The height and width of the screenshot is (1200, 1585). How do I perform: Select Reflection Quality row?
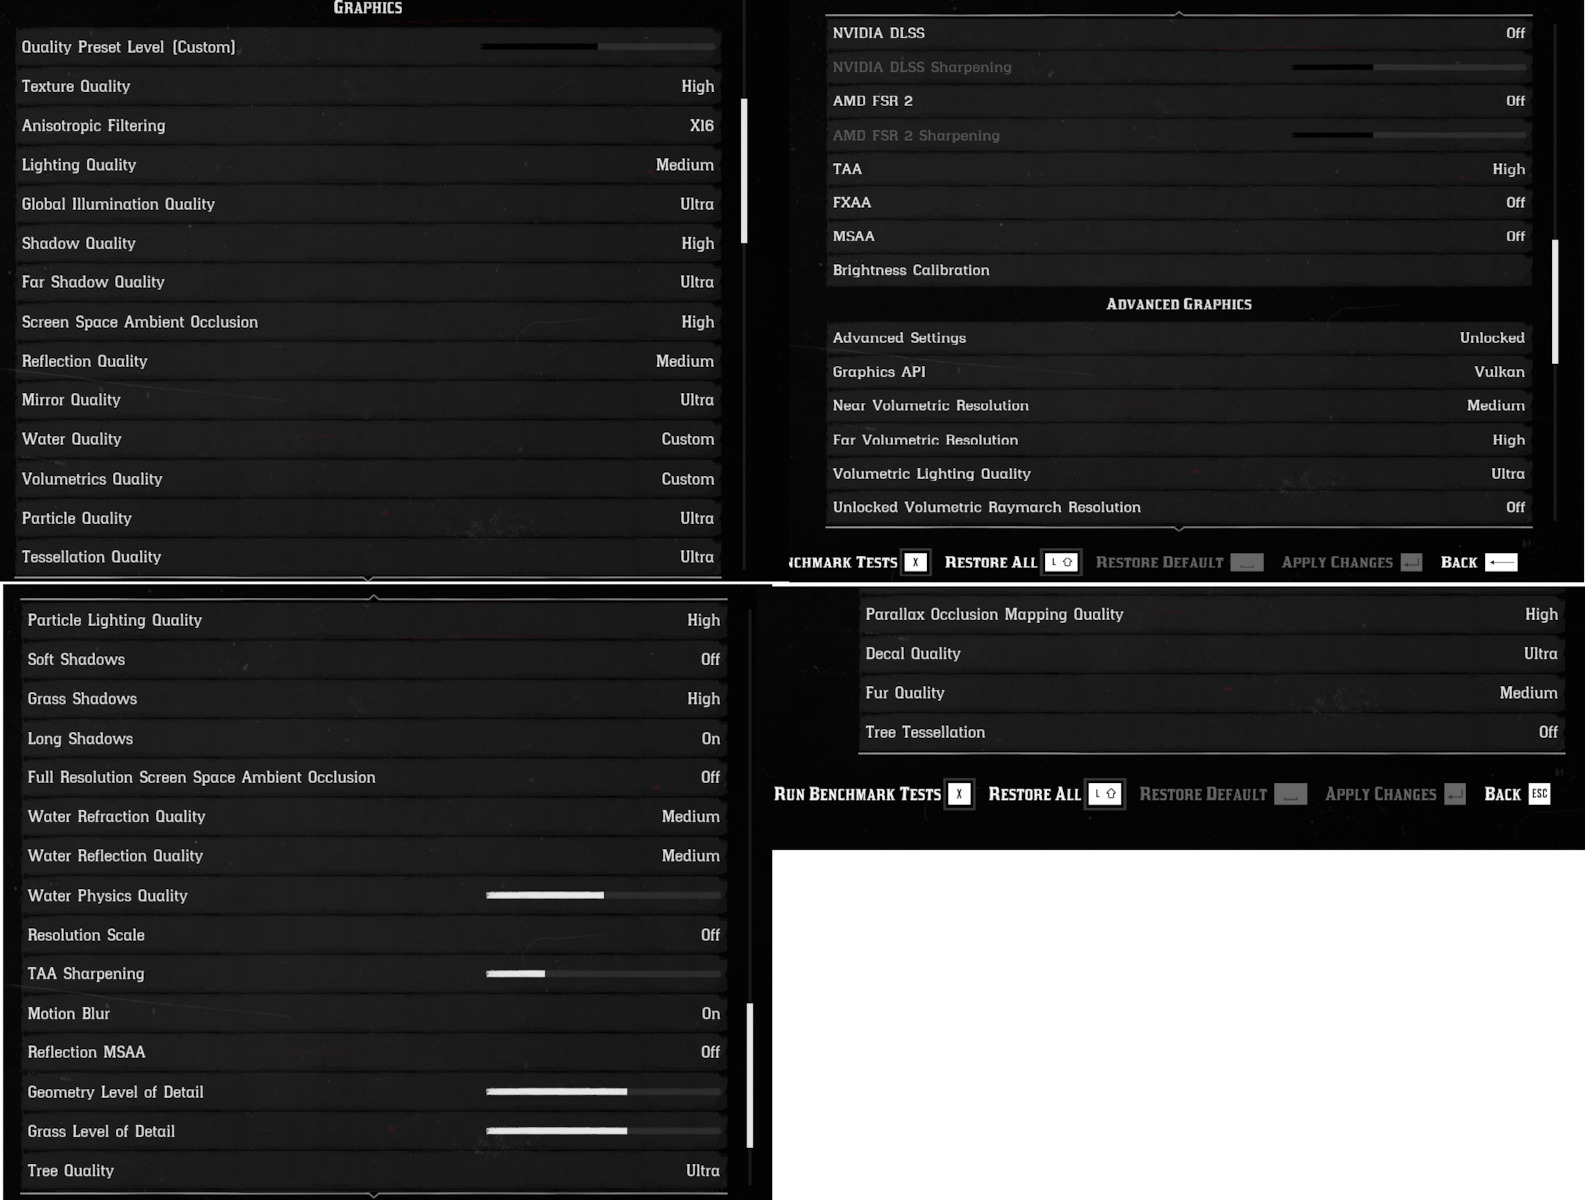[x=368, y=361]
